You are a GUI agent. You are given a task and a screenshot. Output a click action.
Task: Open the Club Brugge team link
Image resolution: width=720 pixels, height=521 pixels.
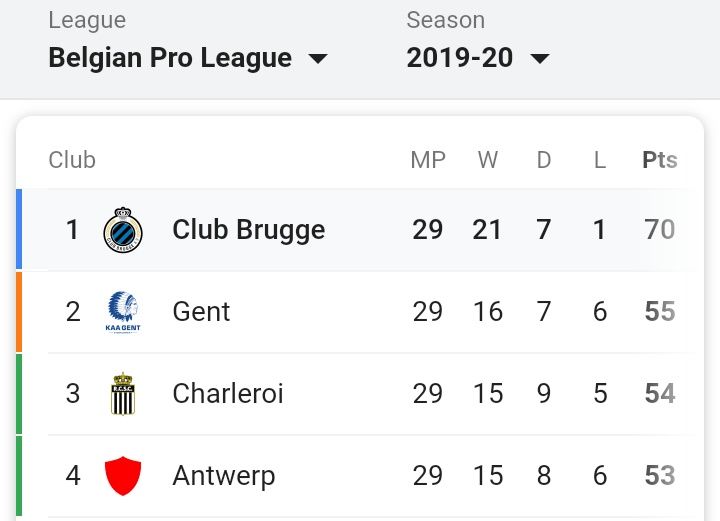click(248, 230)
